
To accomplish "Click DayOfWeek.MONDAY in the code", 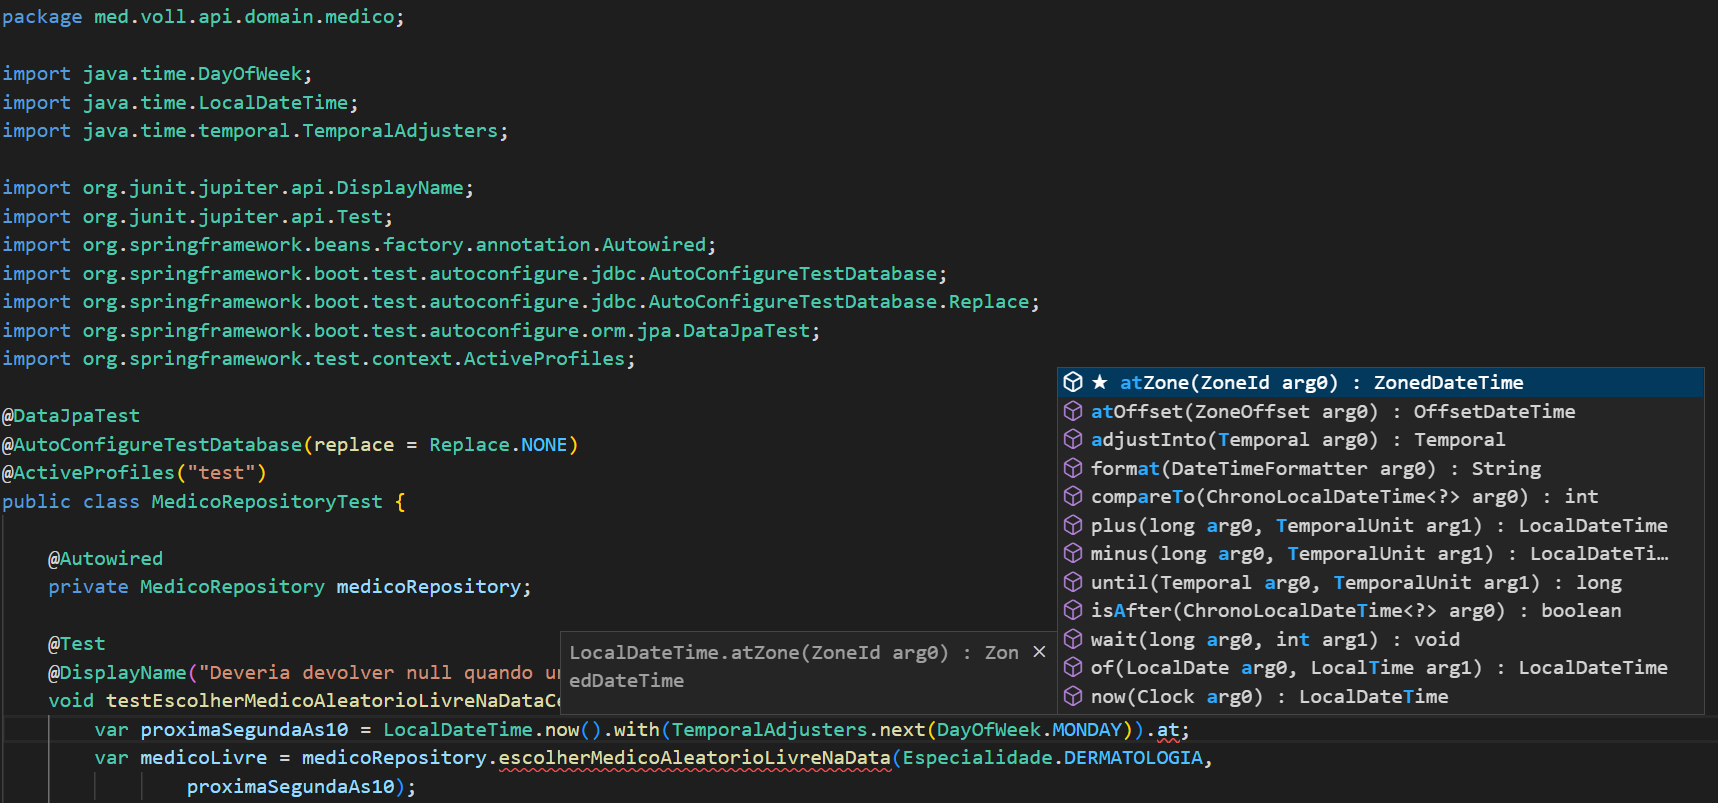I will [1030, 730].
